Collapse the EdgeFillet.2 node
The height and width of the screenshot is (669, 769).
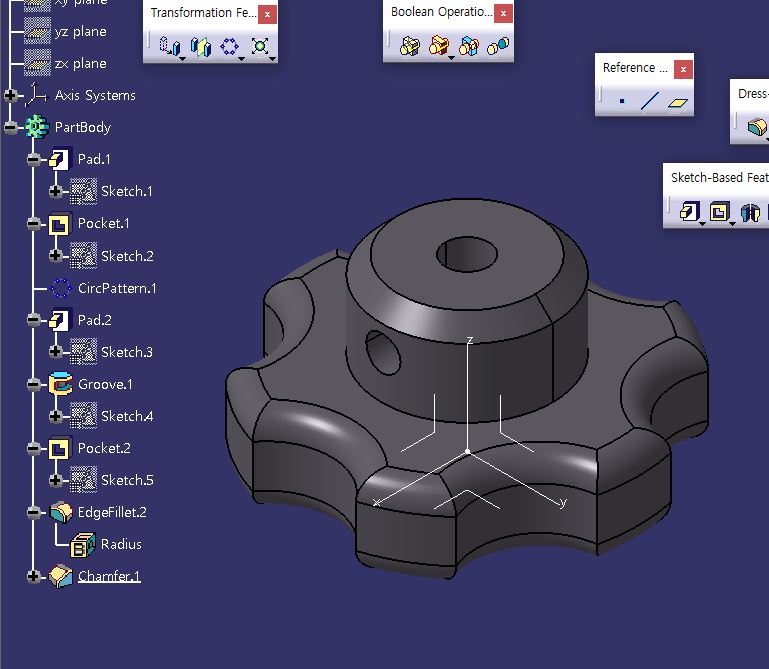tap(33, 513)
